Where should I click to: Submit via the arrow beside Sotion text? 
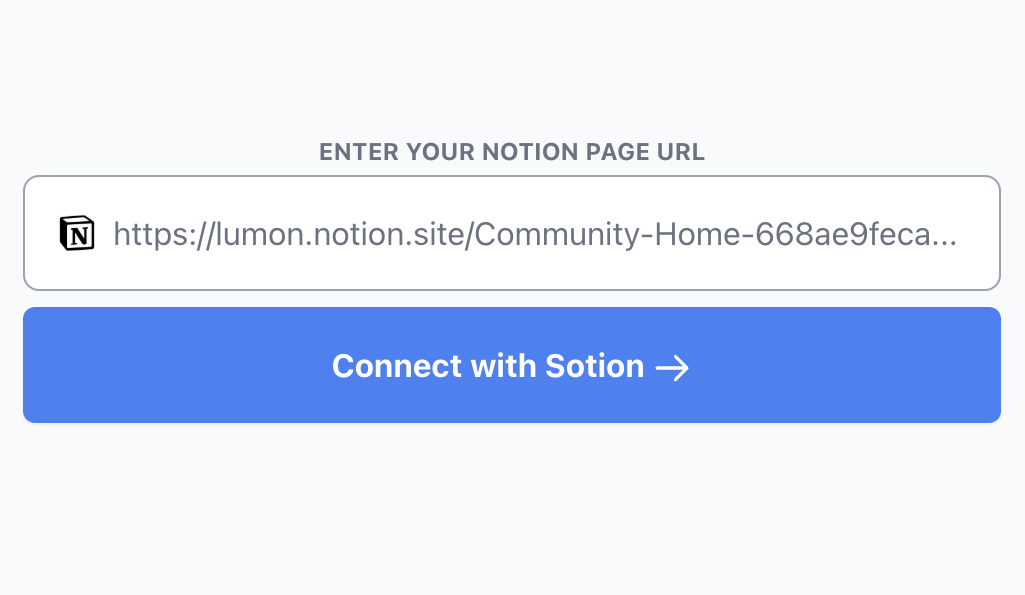click(673, 367)
